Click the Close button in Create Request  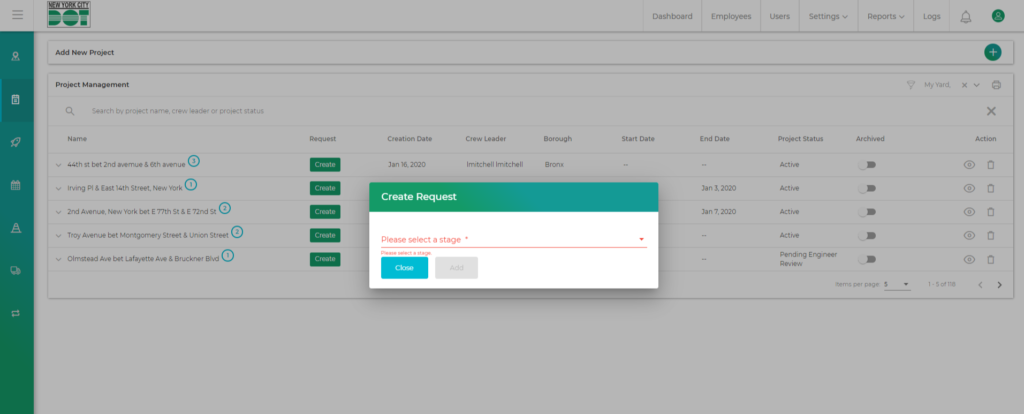404,268
